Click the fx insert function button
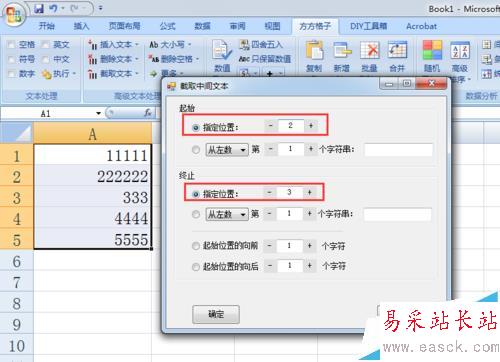This screenshot has width=500, height=362. point(148,113)
